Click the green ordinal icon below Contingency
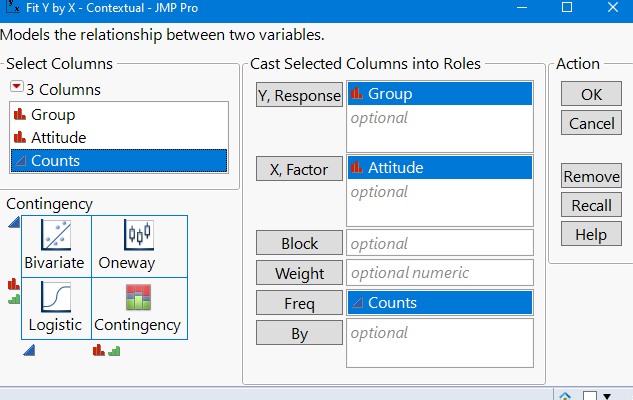This screenshot has height=400, width=633. [114, 351]
